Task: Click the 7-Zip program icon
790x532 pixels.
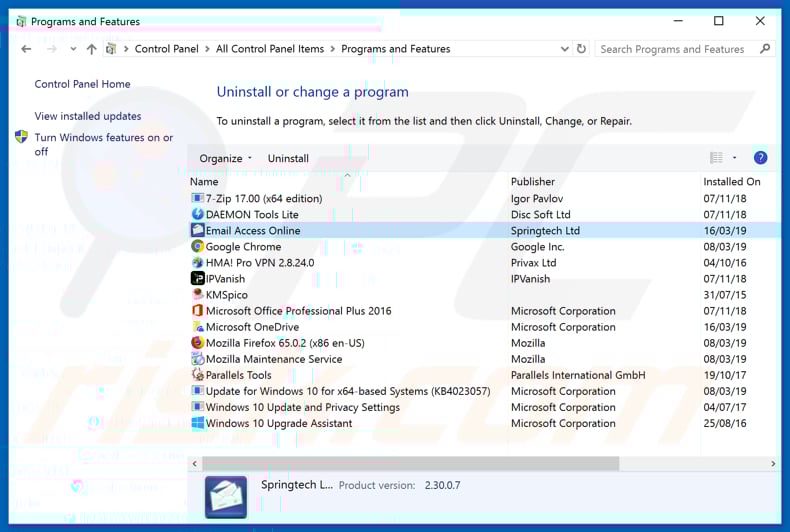Action: click(198, 198)
